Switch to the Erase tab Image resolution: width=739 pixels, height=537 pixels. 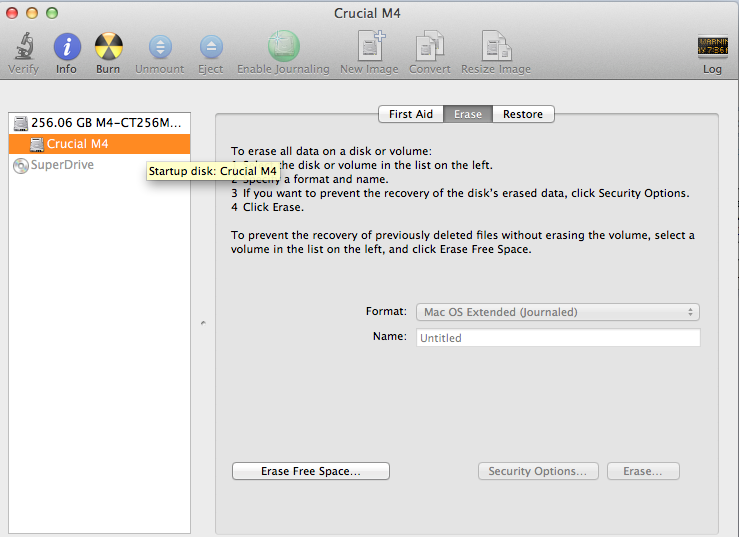pyautogui.click(x=468, y=114)
